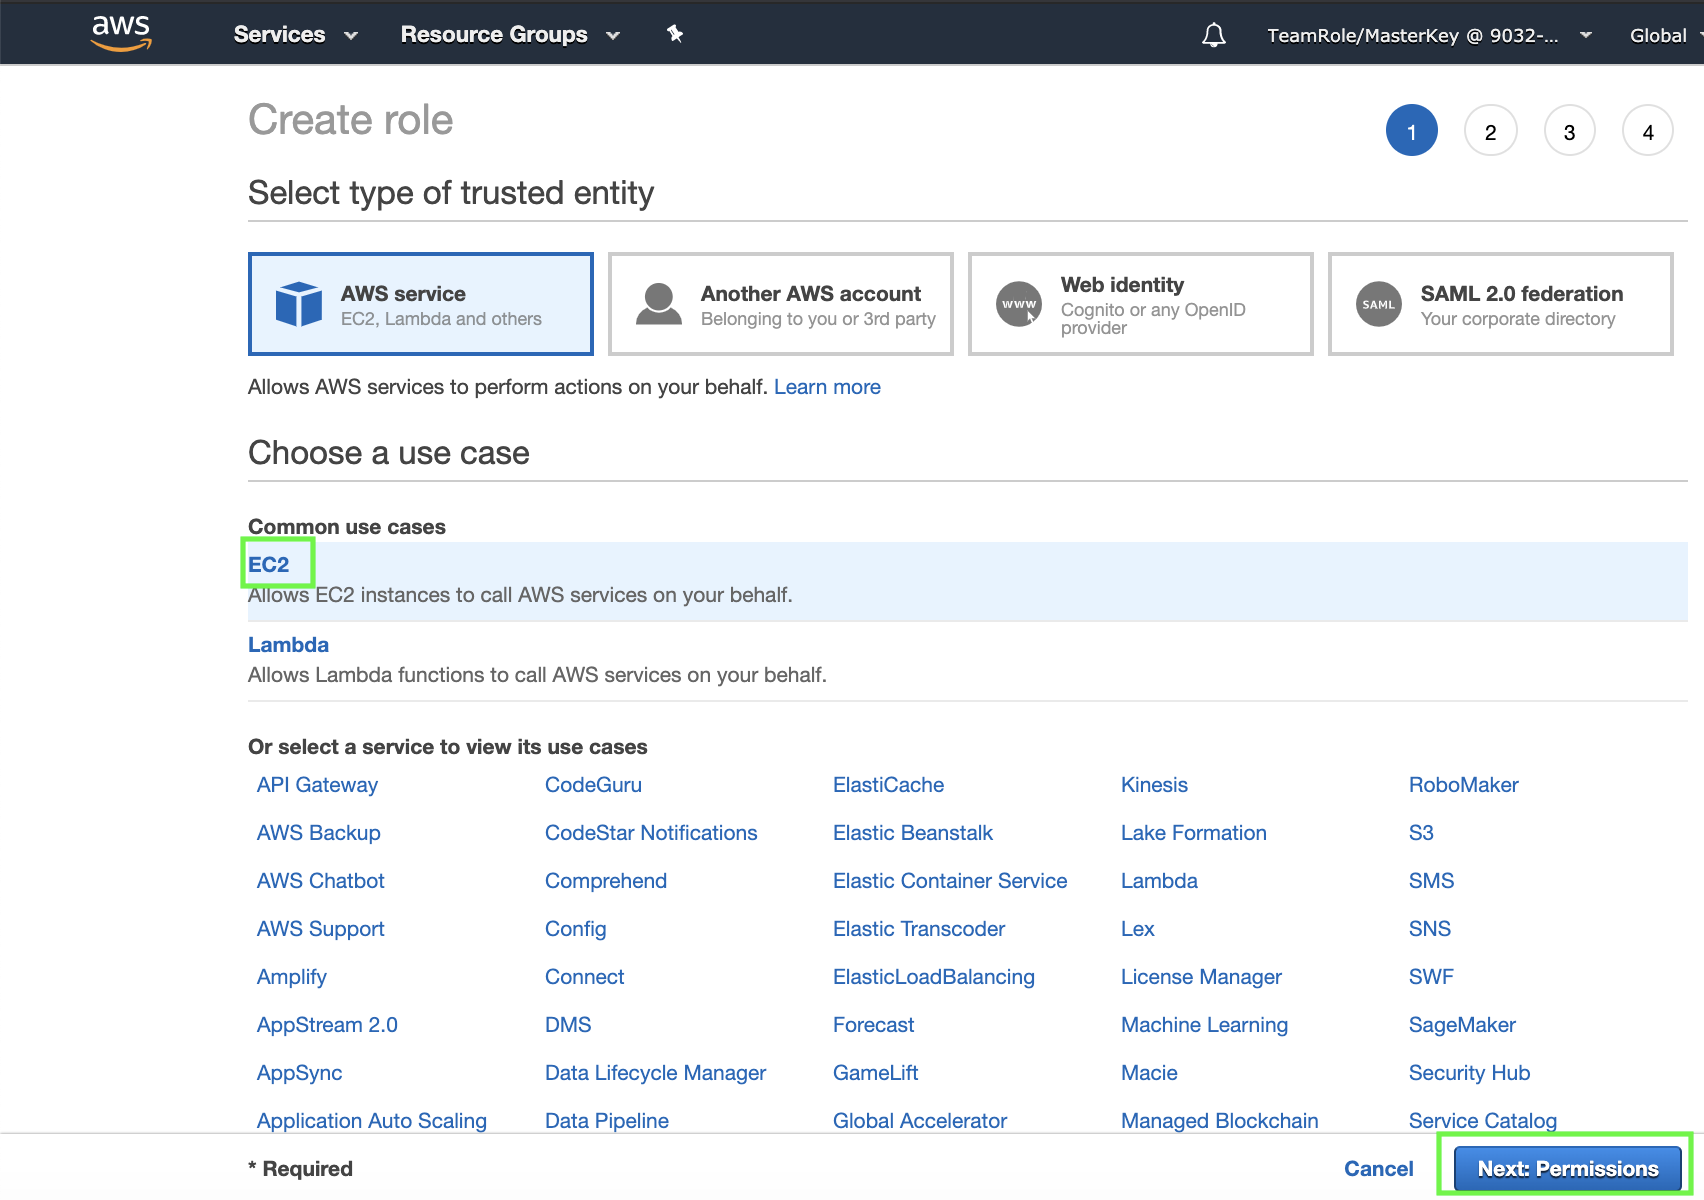The image size is (1704, 1200).
Task: Select Macie service
Action: point(1149,1073)
